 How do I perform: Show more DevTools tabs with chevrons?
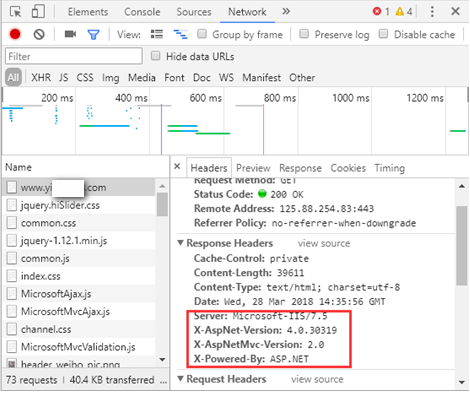coord(286,12)
